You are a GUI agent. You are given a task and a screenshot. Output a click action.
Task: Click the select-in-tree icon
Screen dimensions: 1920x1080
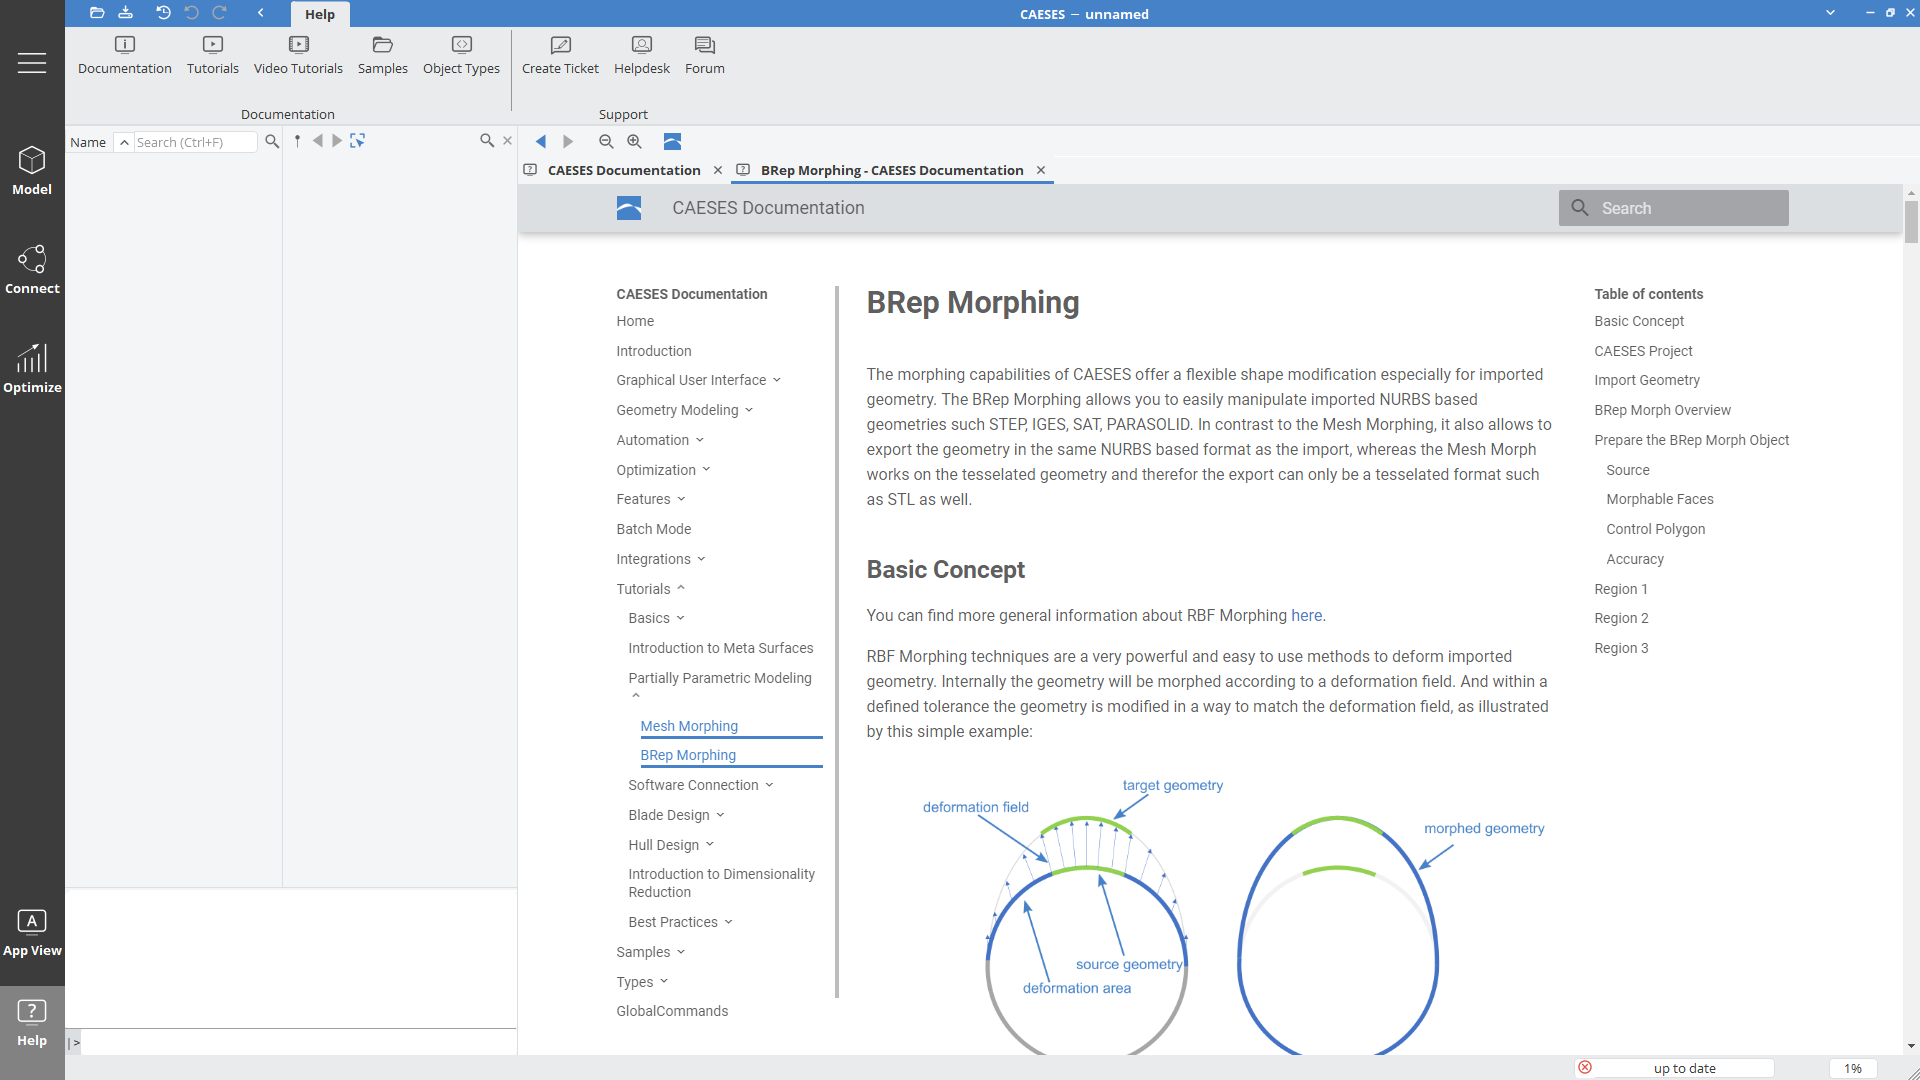tap(357, 141)
